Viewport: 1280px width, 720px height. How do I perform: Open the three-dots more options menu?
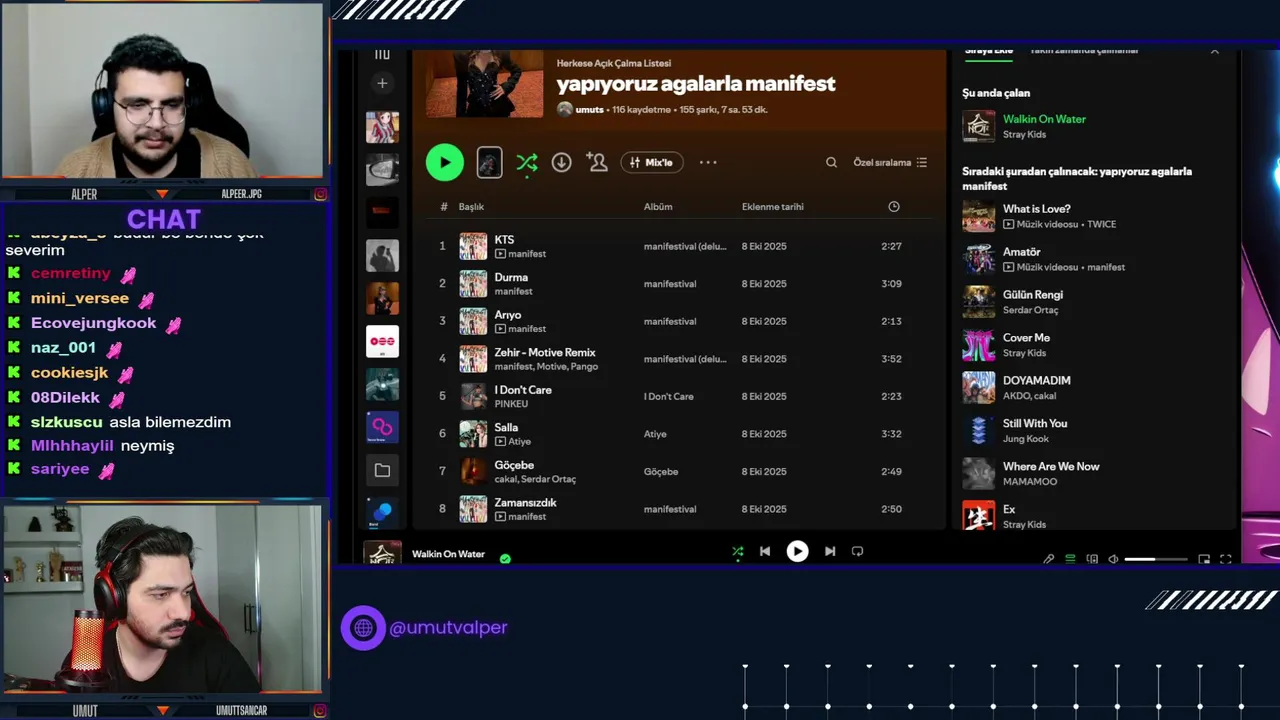click(x=708, y=162)
